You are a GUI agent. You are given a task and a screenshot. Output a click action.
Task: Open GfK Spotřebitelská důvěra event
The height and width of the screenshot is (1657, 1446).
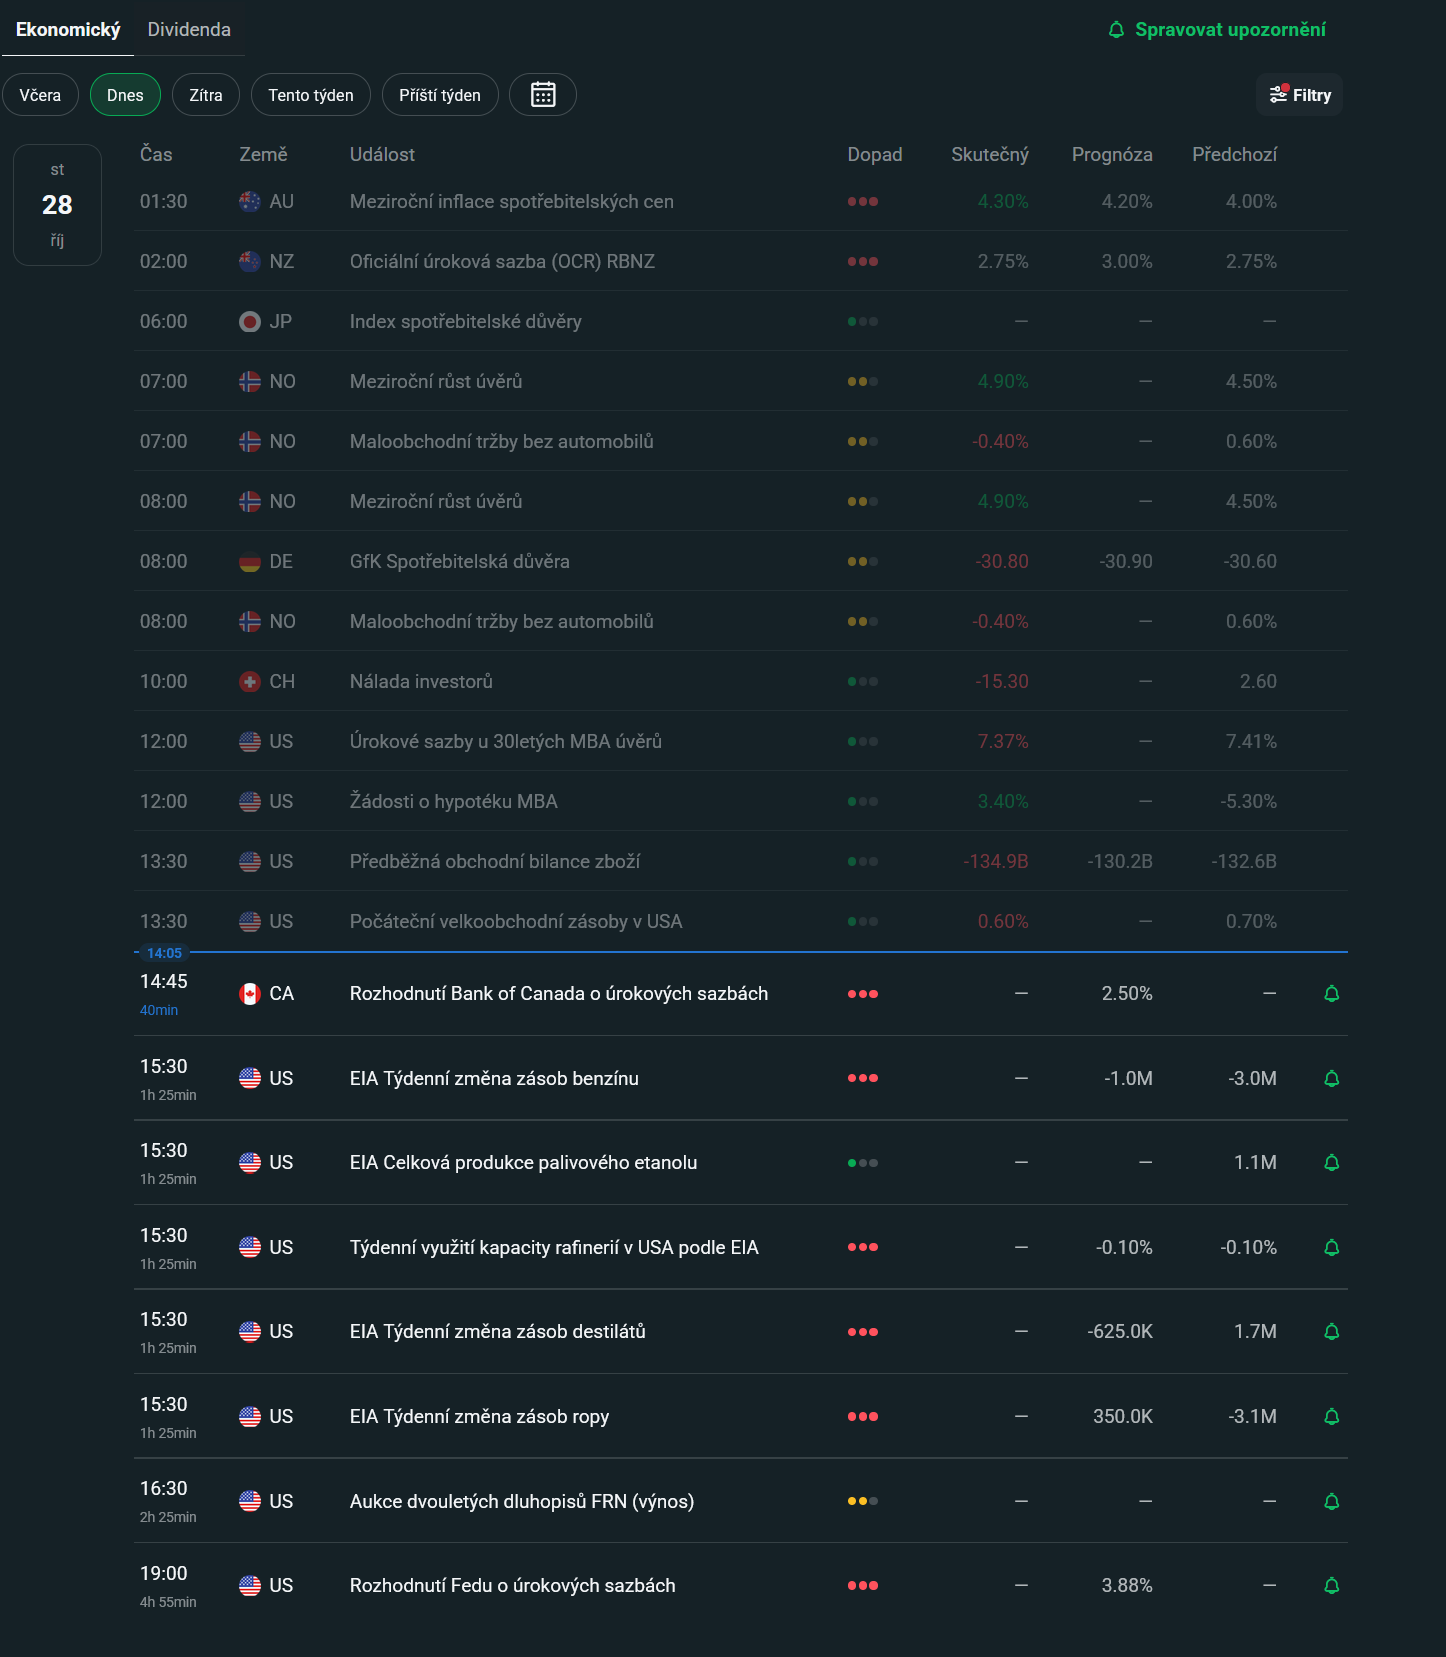[460, 561]
